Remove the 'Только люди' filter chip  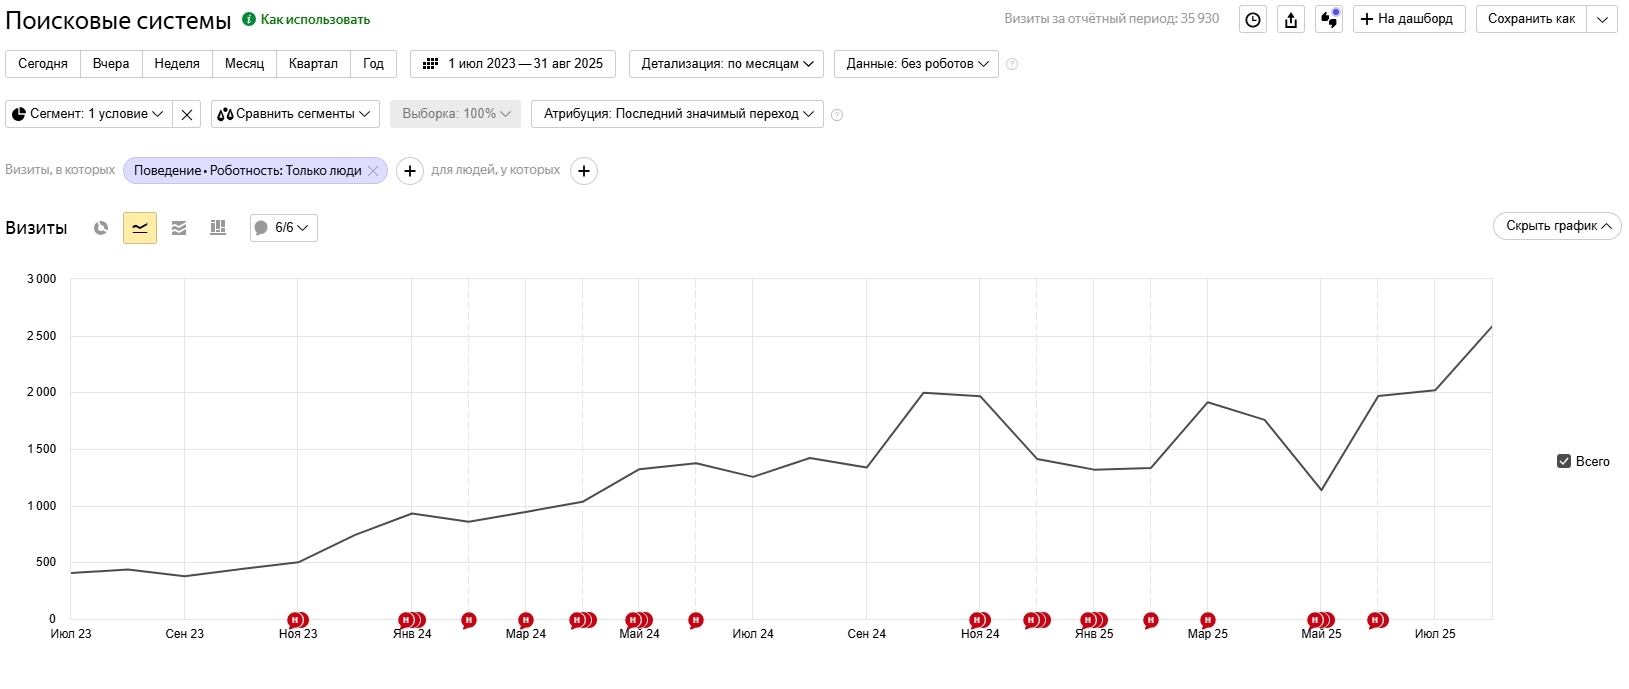(x=373, y=171)
